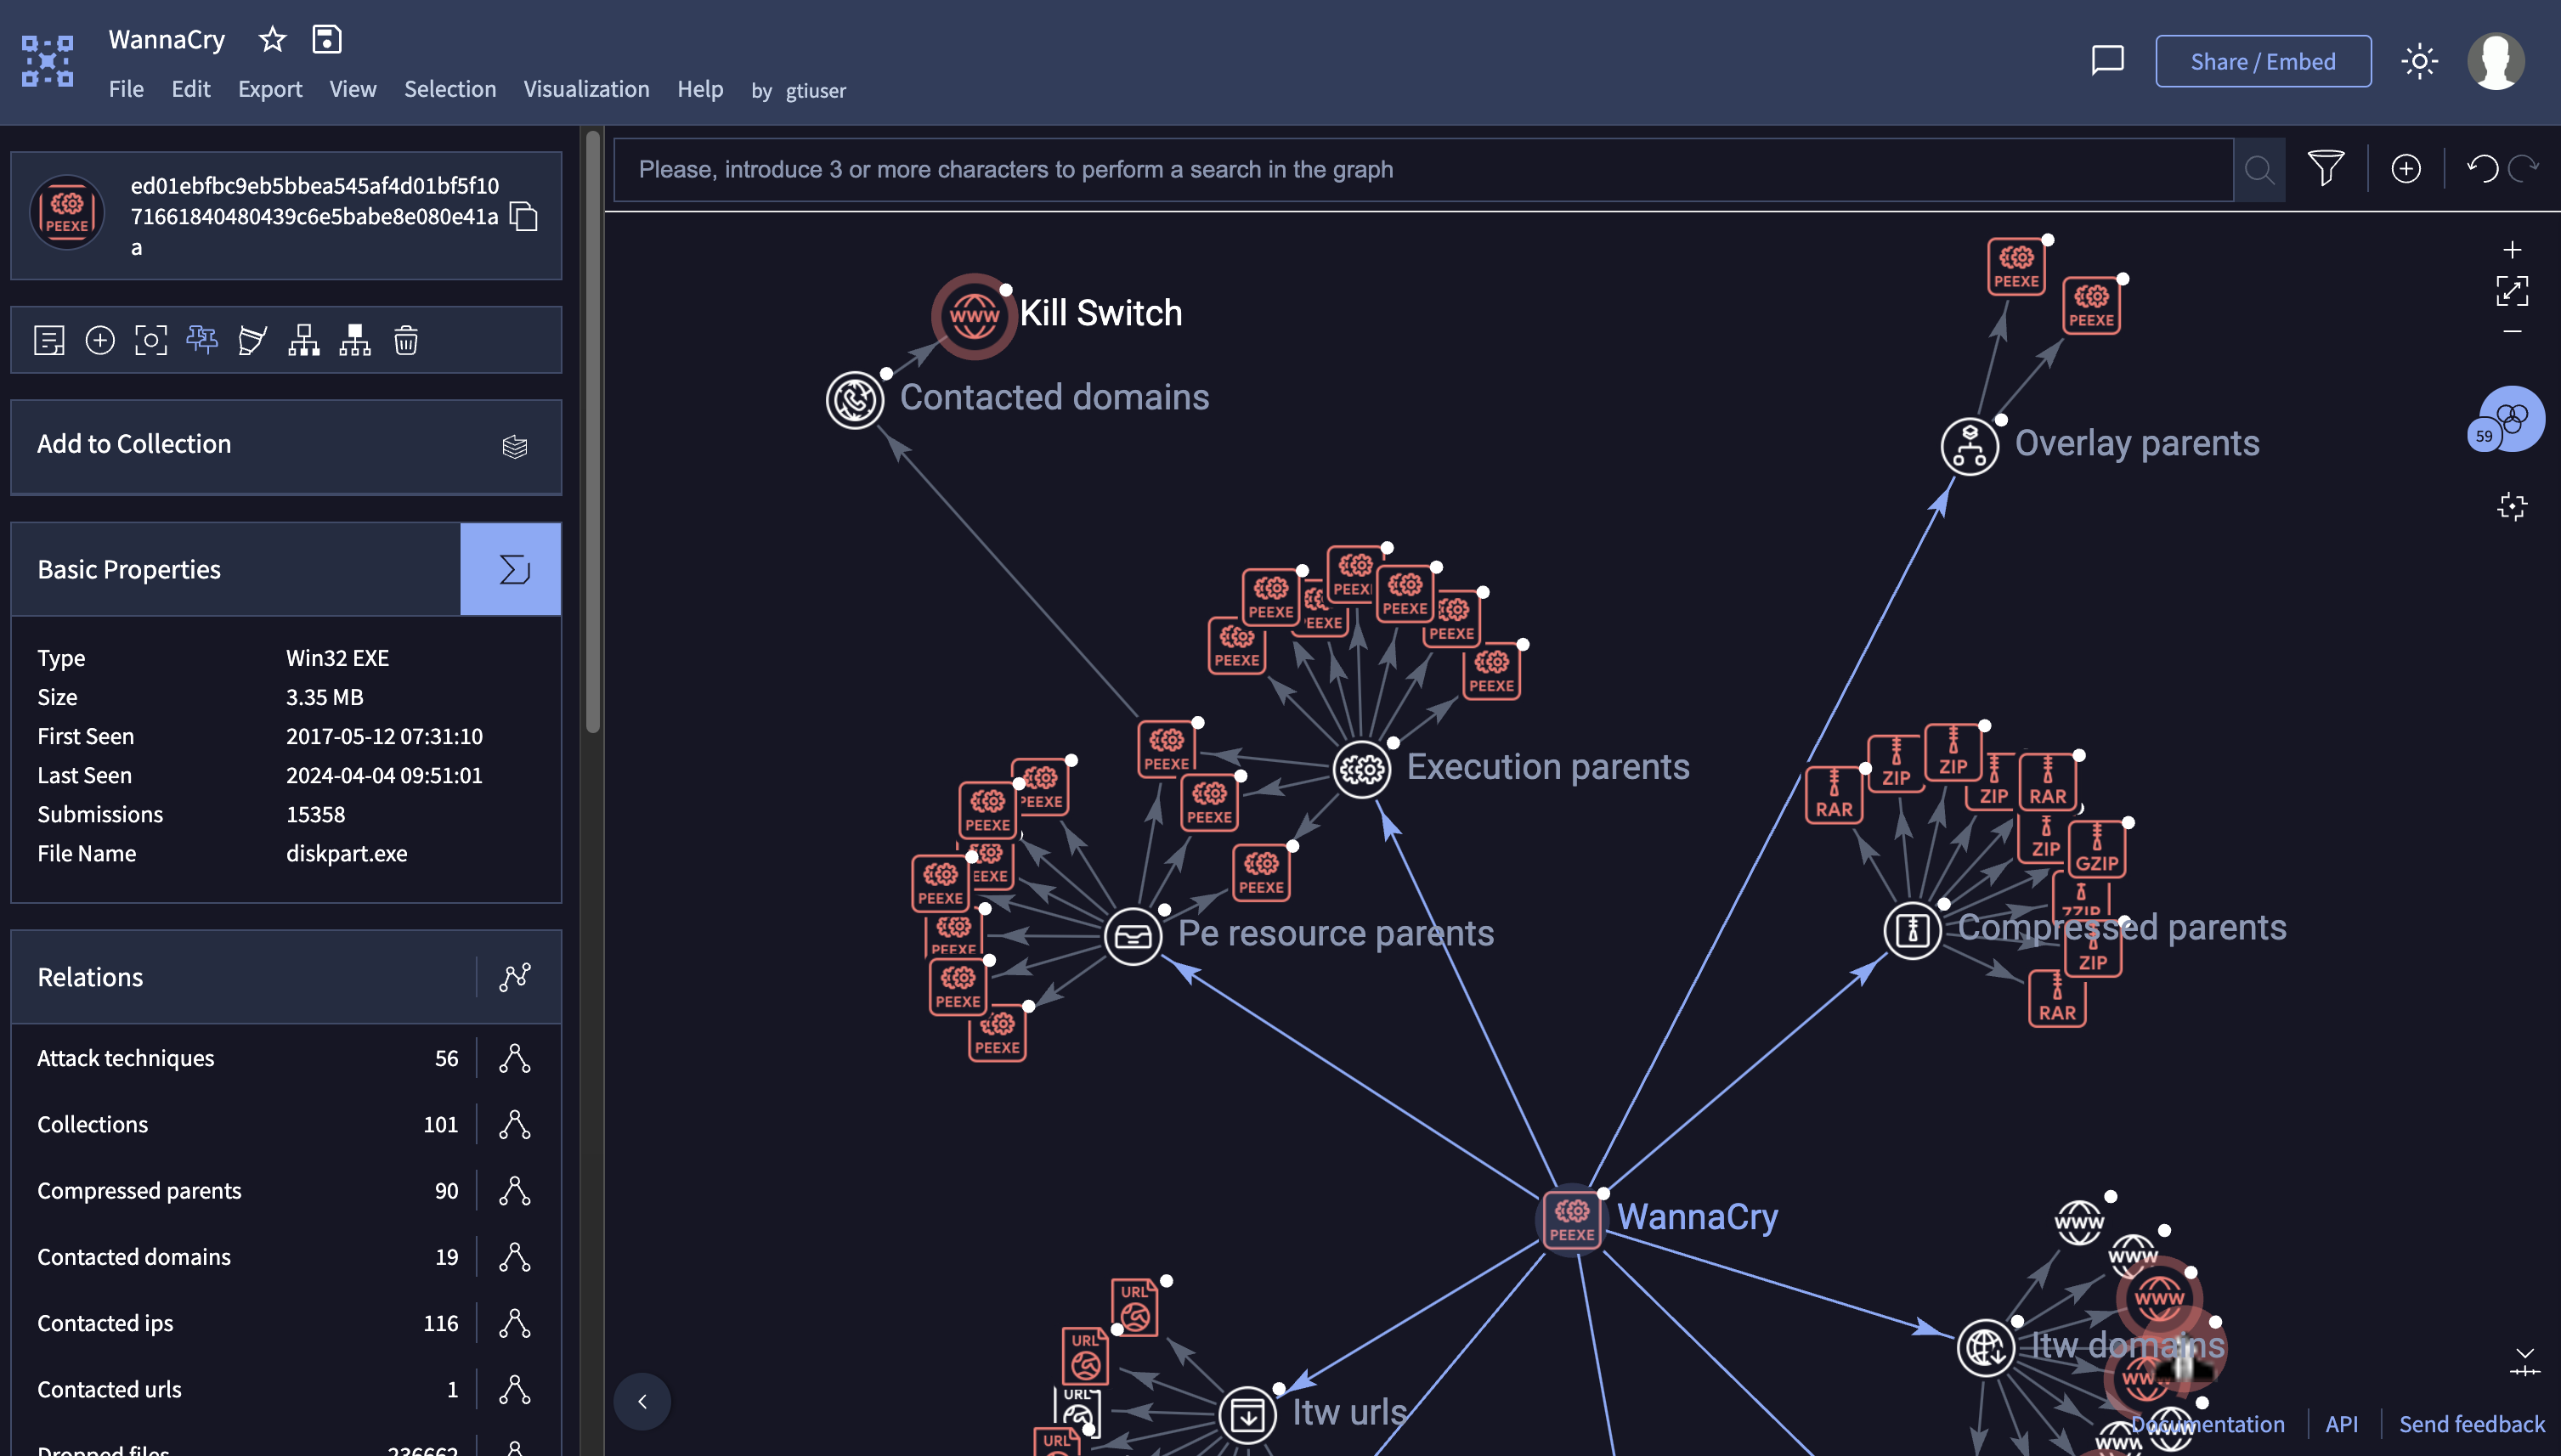Open the Export menu
The height and width of the screenshot is (1456, 2561).
(270, 89)
